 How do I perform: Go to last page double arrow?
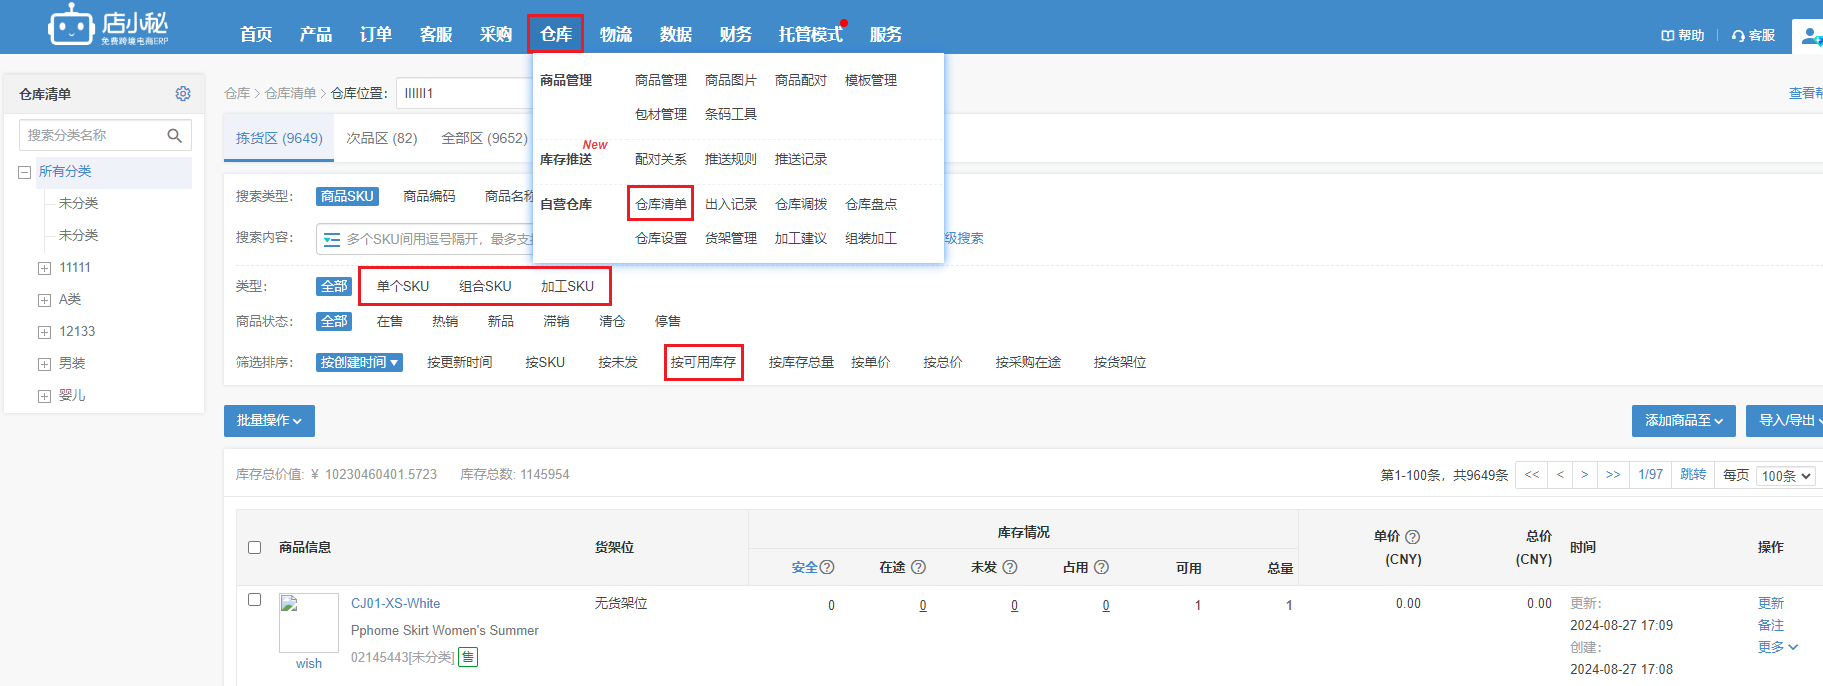point(1612,475)
